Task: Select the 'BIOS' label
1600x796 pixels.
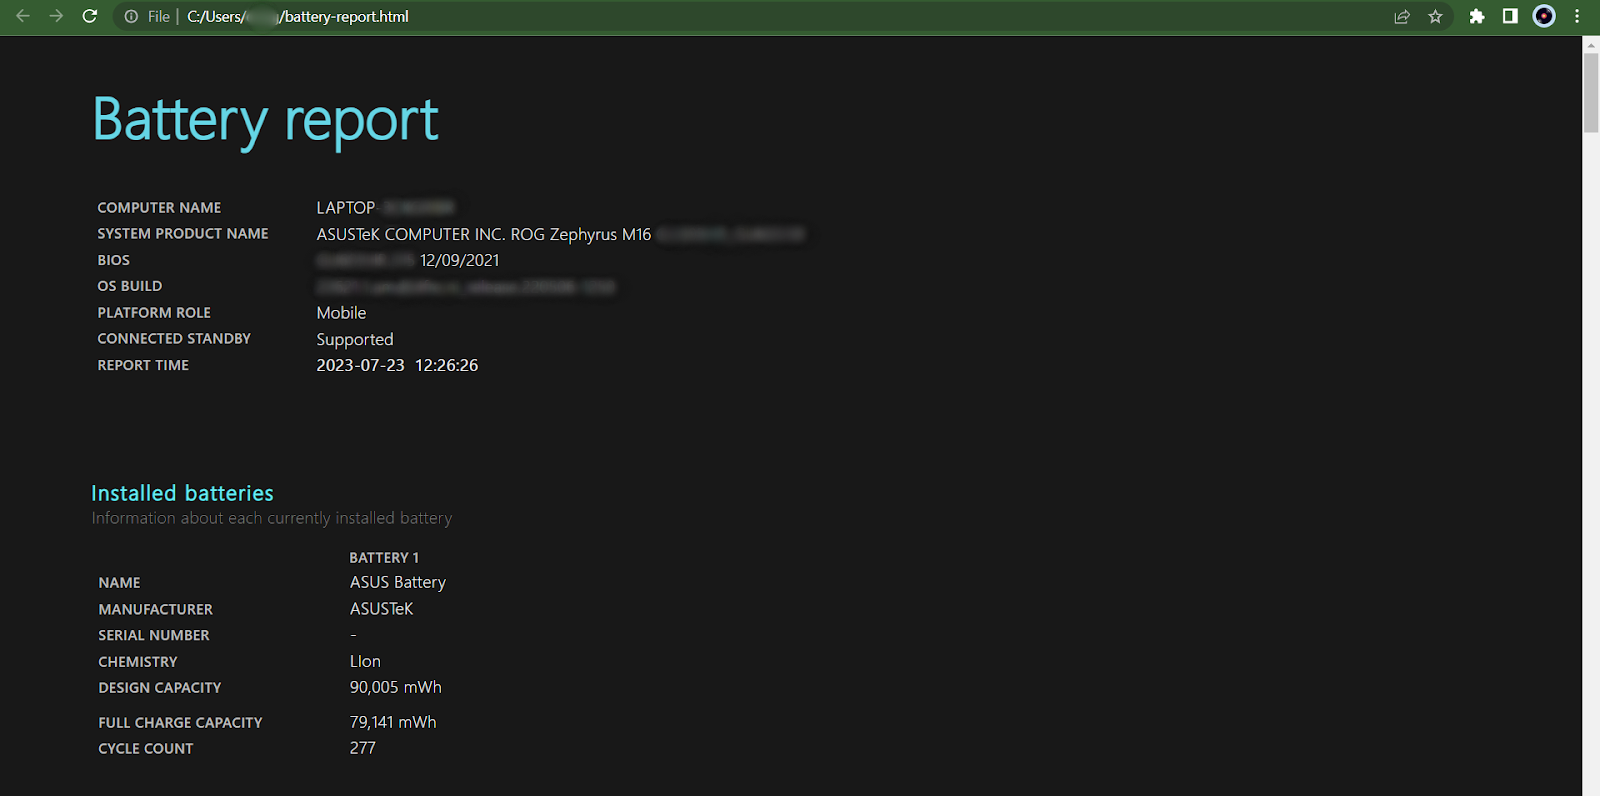Action: click(x=113, y=260)
